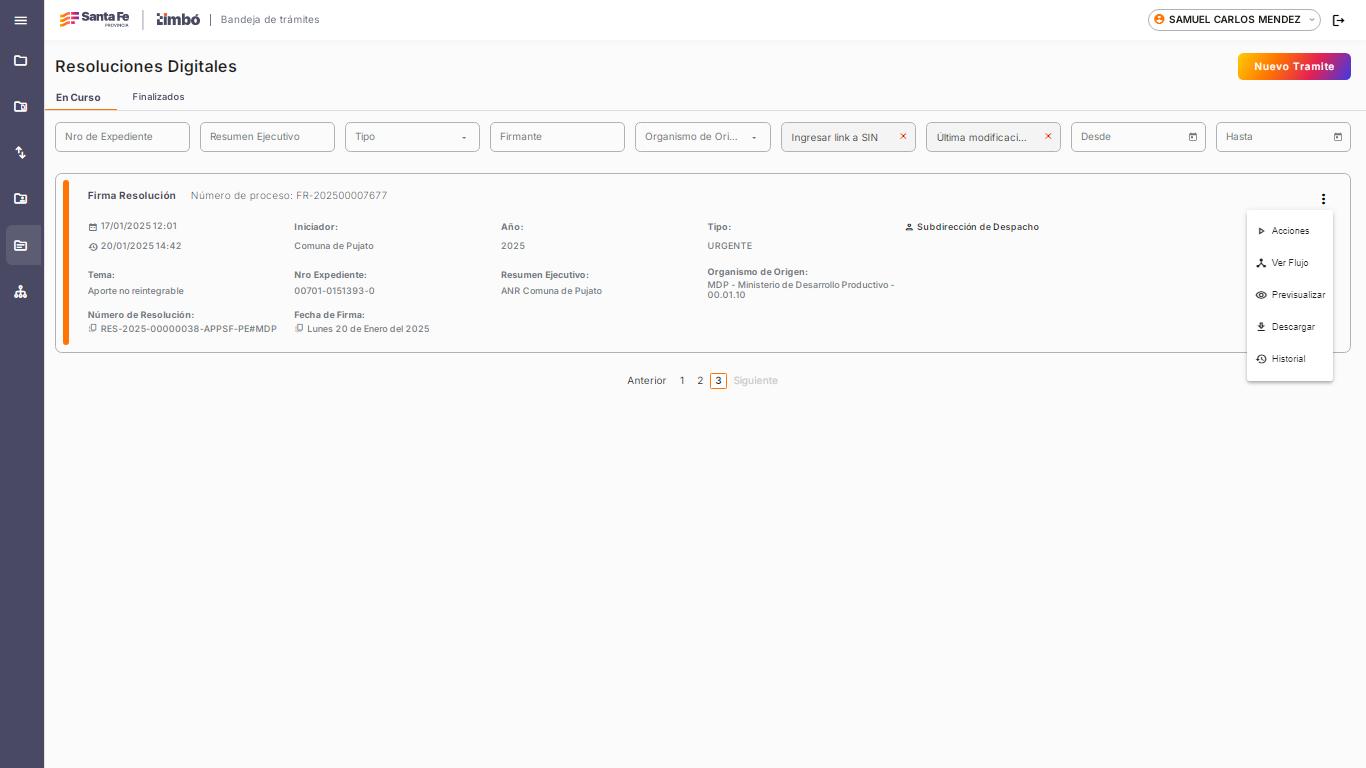This screenshot has height=768, width=1366.
Task: Expand the Tipo dropdown filter
Action: pyautogui.click(x=412, y=137)
